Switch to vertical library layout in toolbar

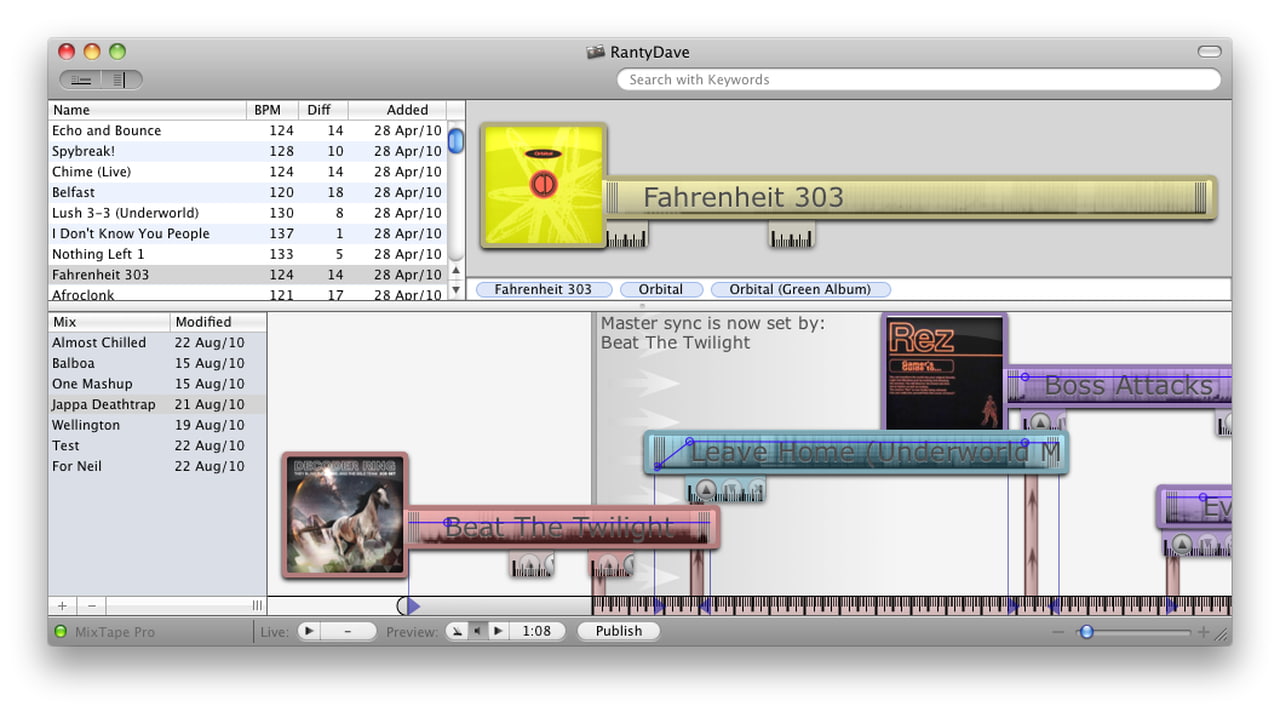pyautogui.click(x=121, y=80)
